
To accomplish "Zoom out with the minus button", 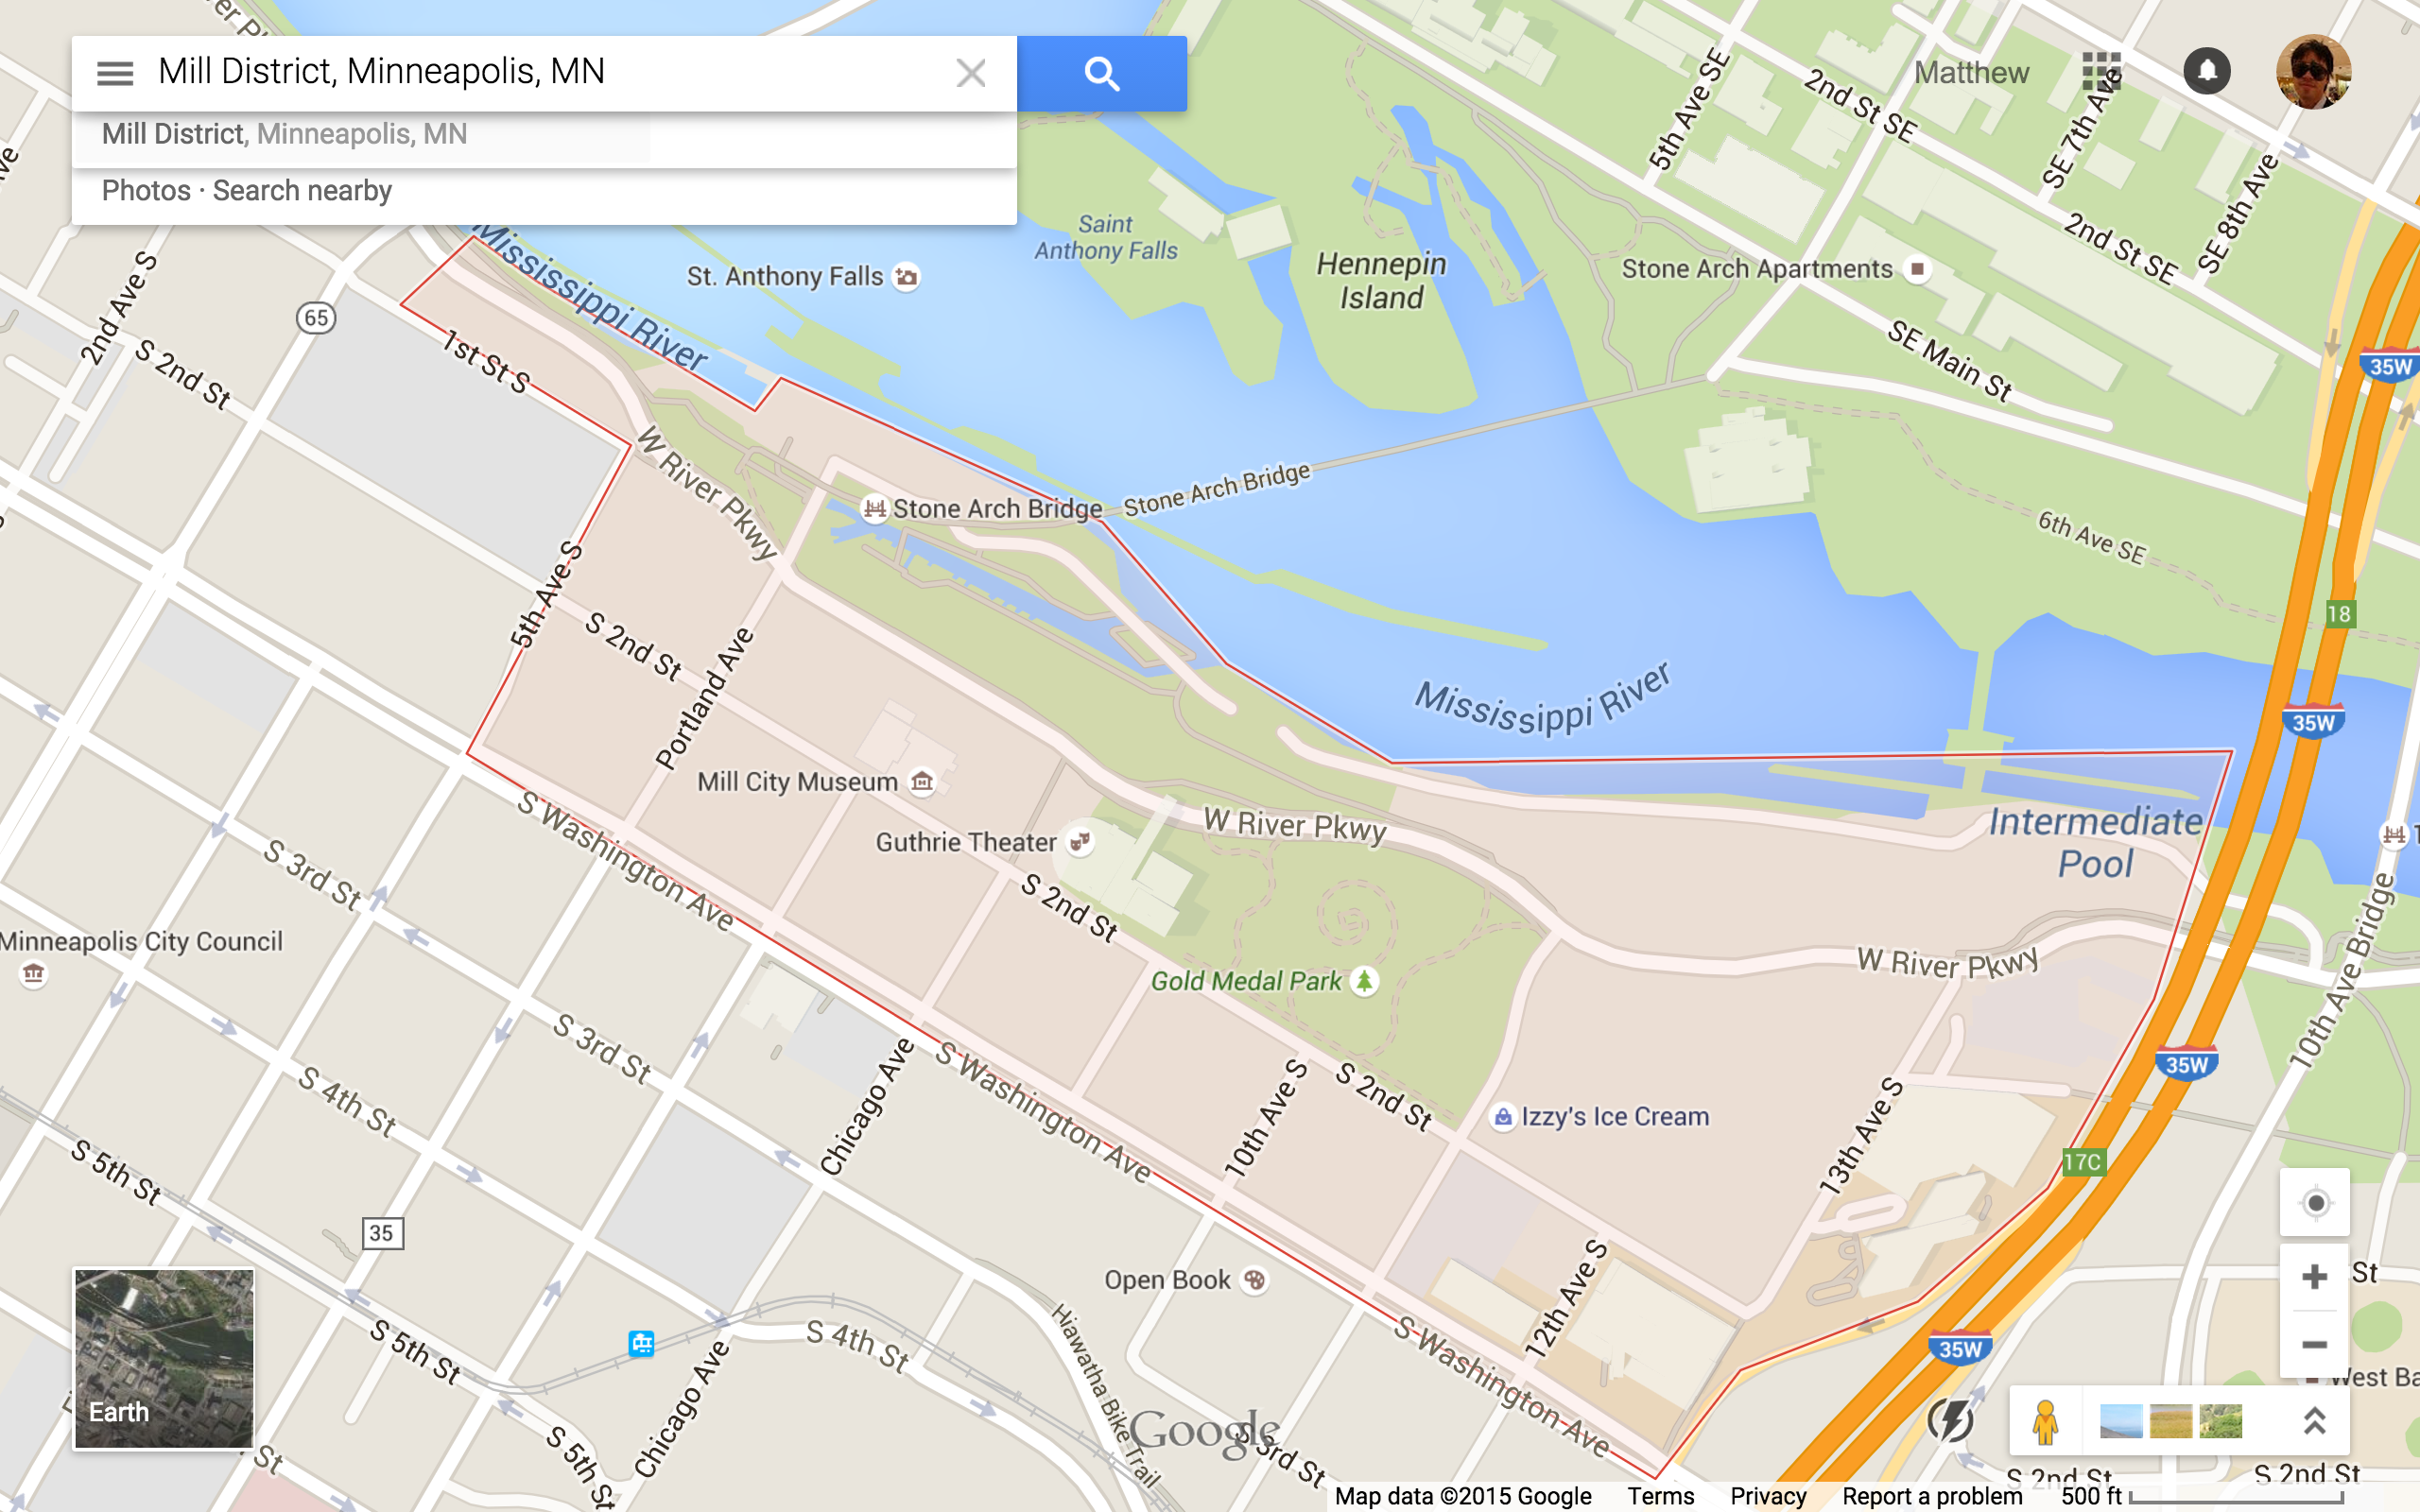I will click(2315, 1345).
